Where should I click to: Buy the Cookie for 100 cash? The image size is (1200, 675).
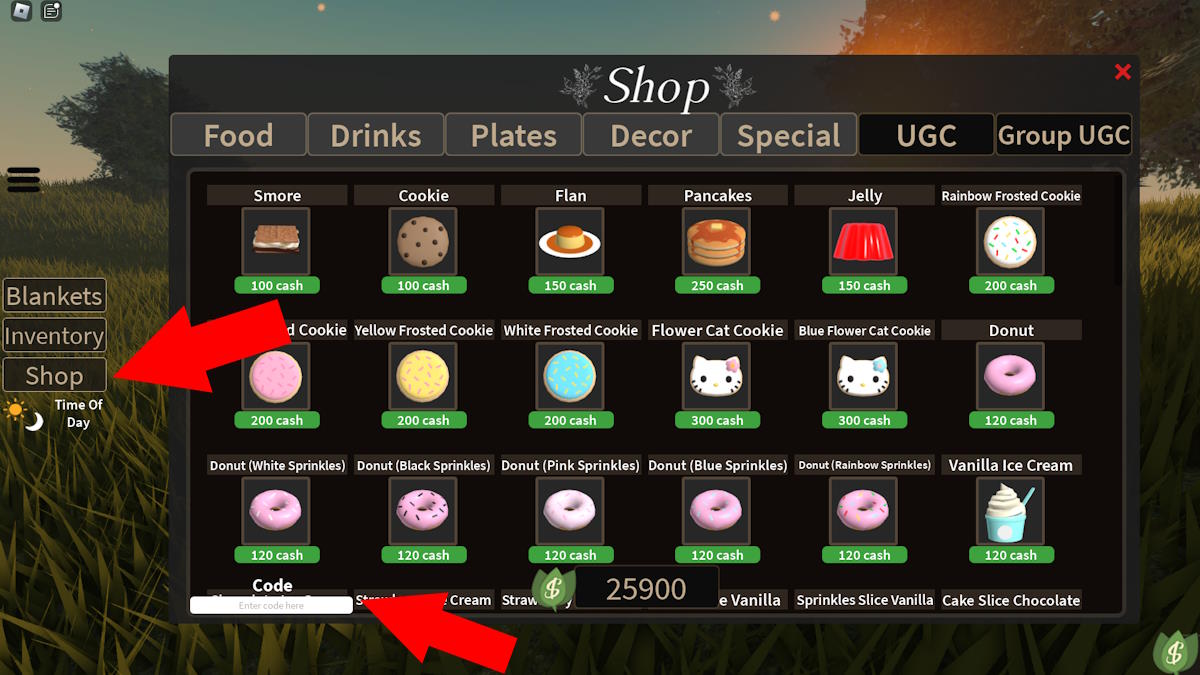click(x=423, y=285)
